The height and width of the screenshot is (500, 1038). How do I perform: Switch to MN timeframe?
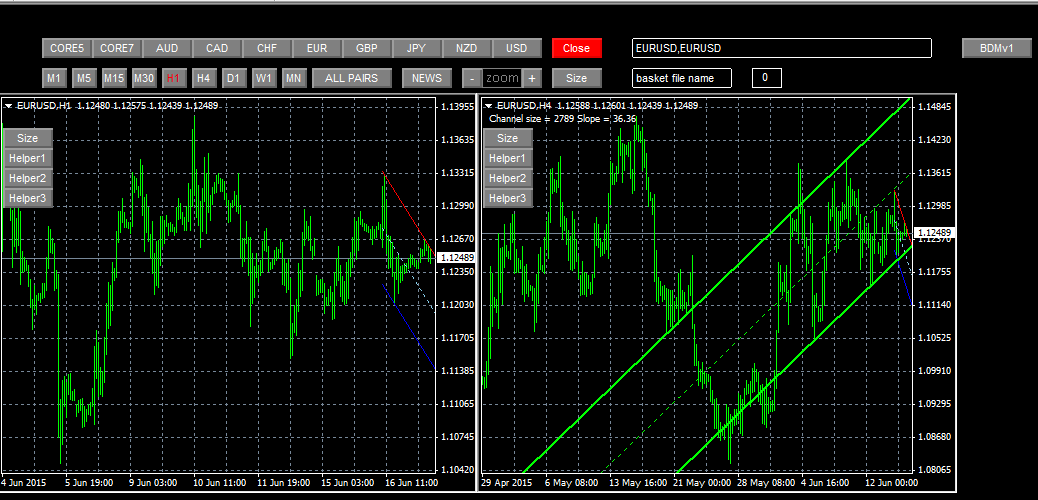293,78
